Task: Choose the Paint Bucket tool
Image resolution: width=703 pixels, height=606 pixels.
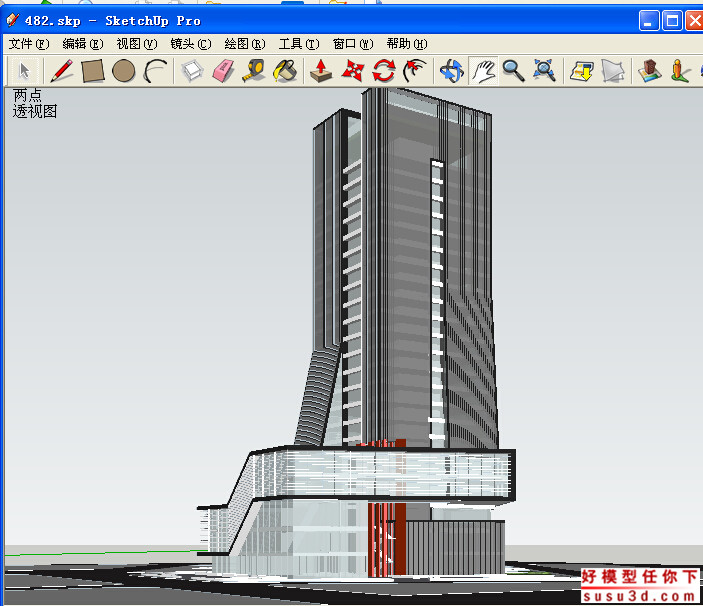Action: tap(285, 71)
